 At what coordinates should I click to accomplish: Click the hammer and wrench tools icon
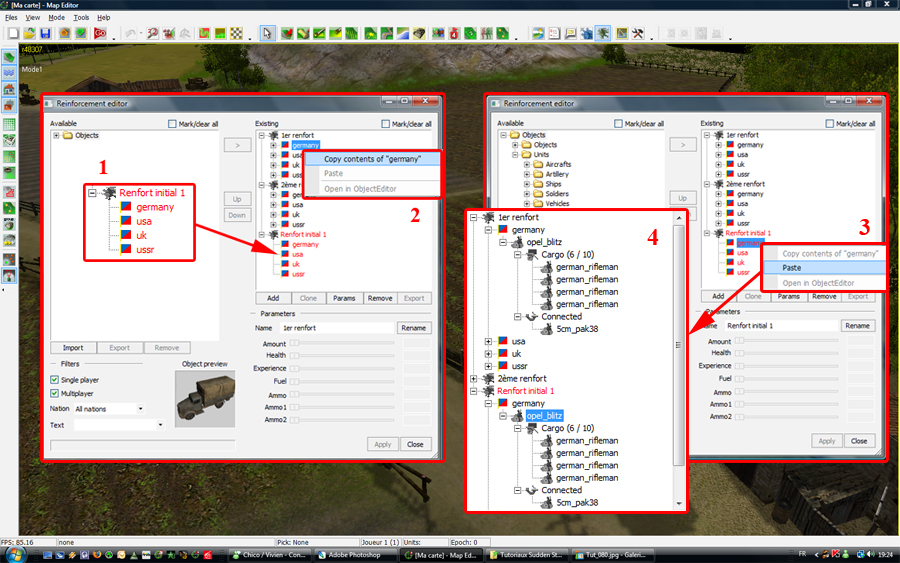pyautogui.click(x=638, y=33)
